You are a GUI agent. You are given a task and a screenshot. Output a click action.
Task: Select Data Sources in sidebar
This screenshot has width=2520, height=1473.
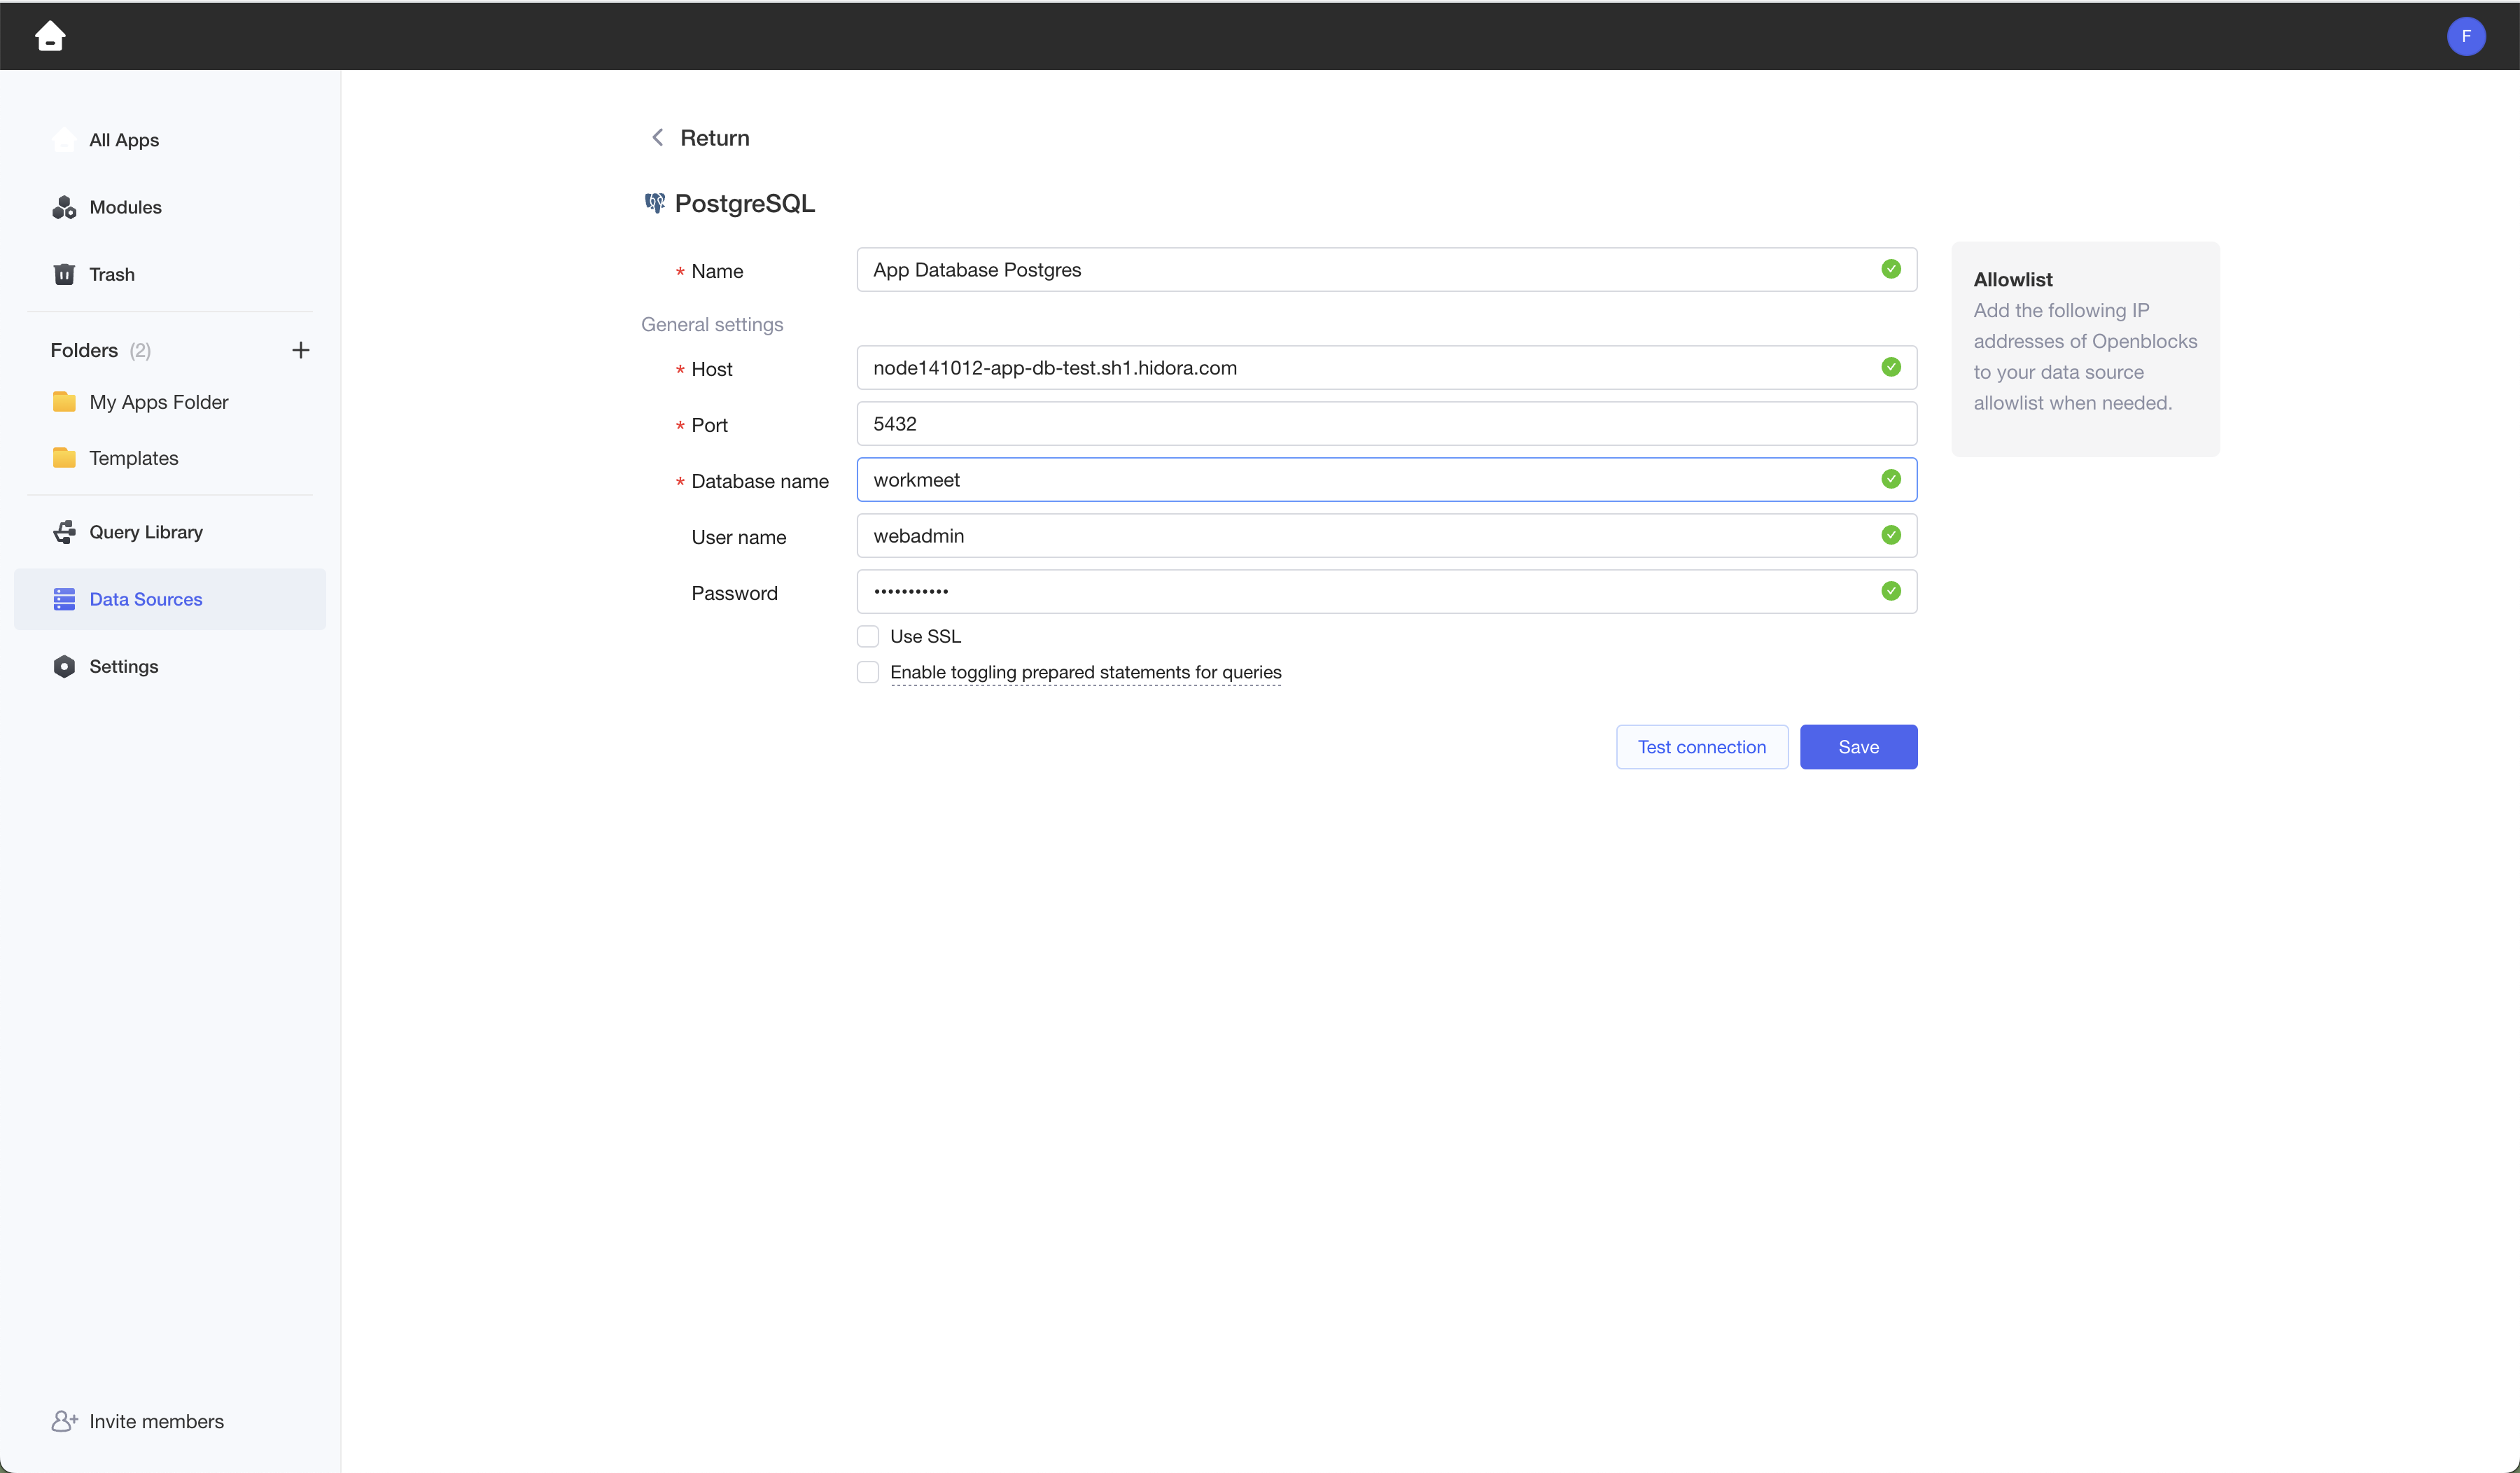coord(145,599)
